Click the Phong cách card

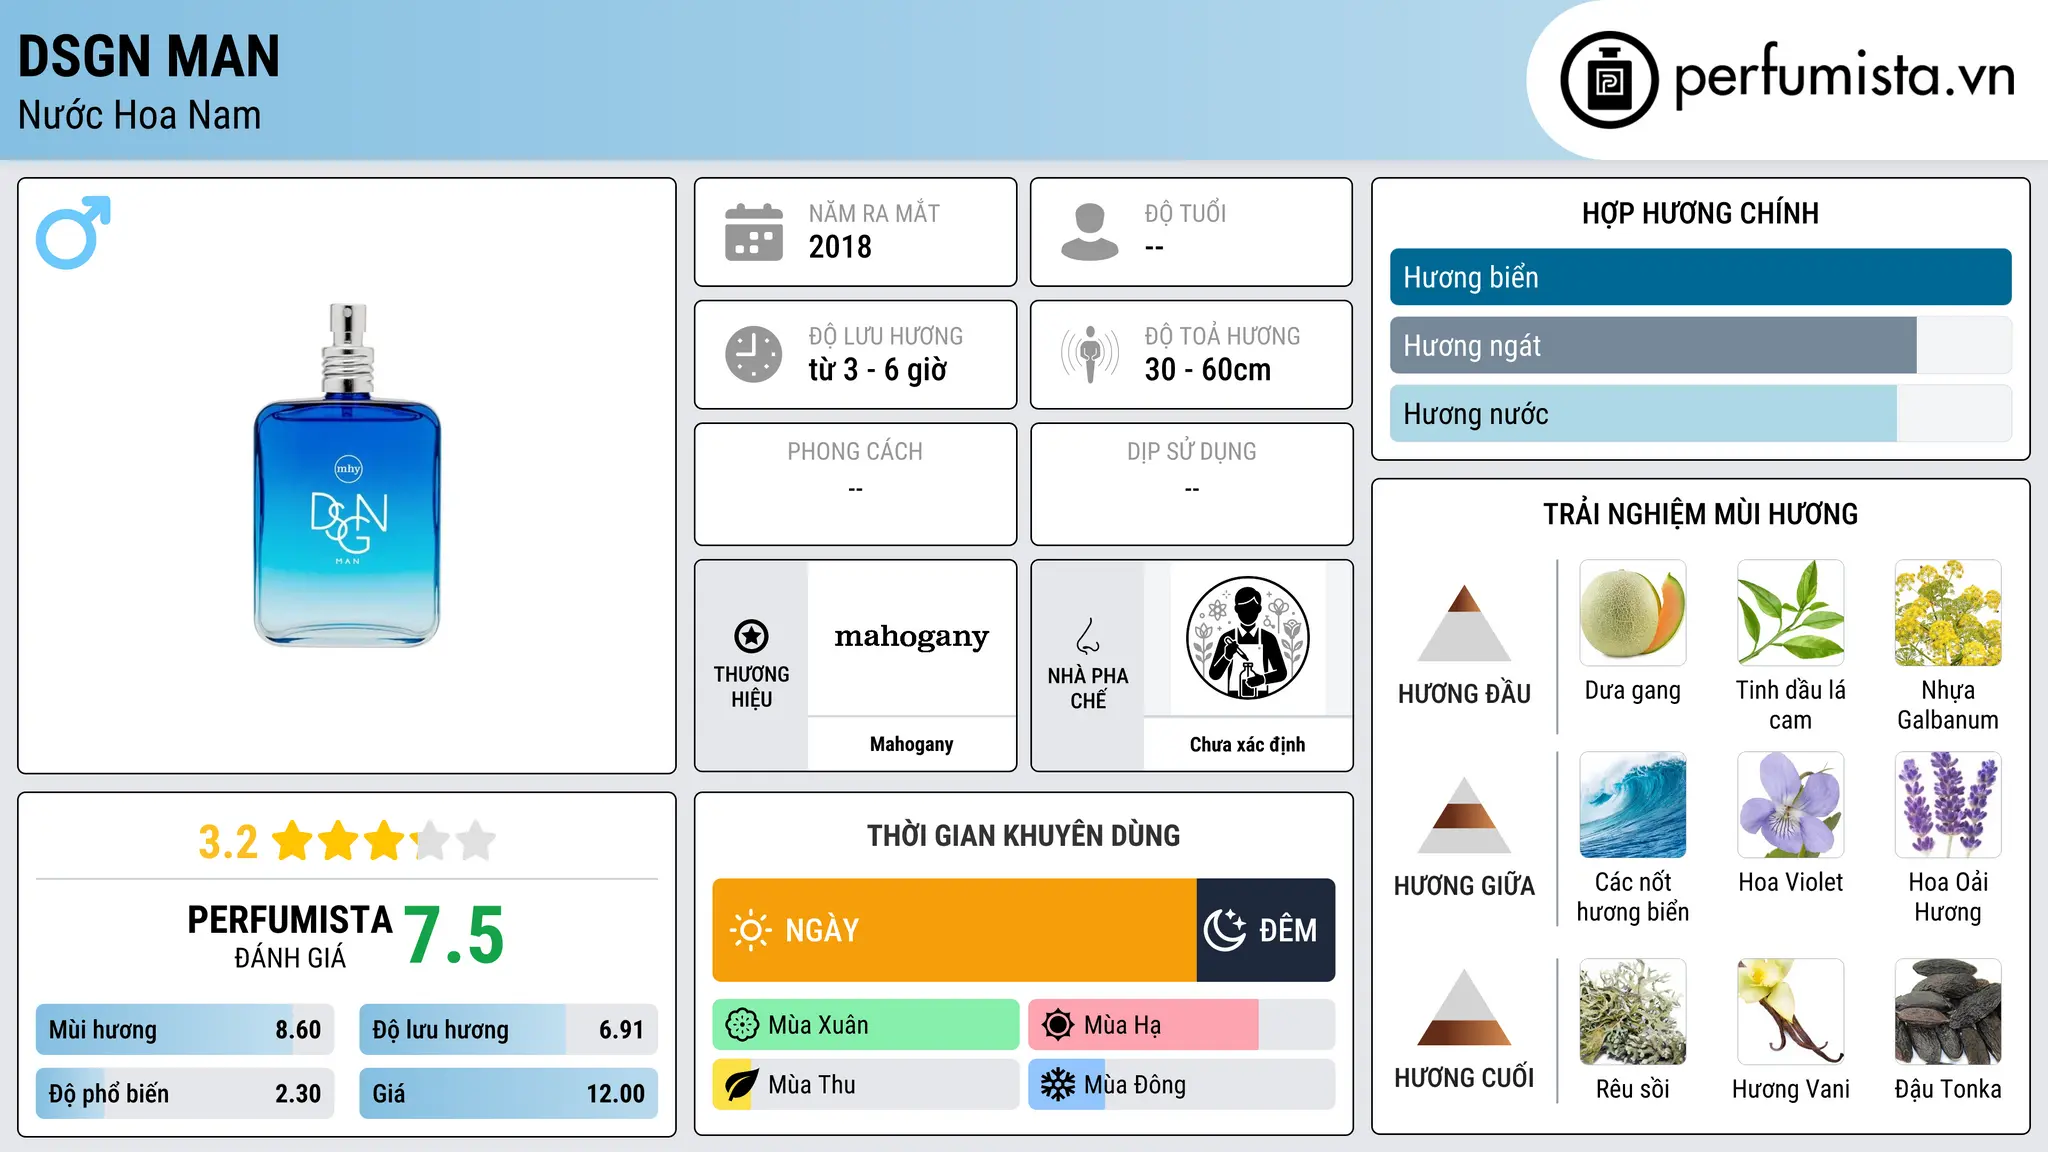[x=855, y=484]
